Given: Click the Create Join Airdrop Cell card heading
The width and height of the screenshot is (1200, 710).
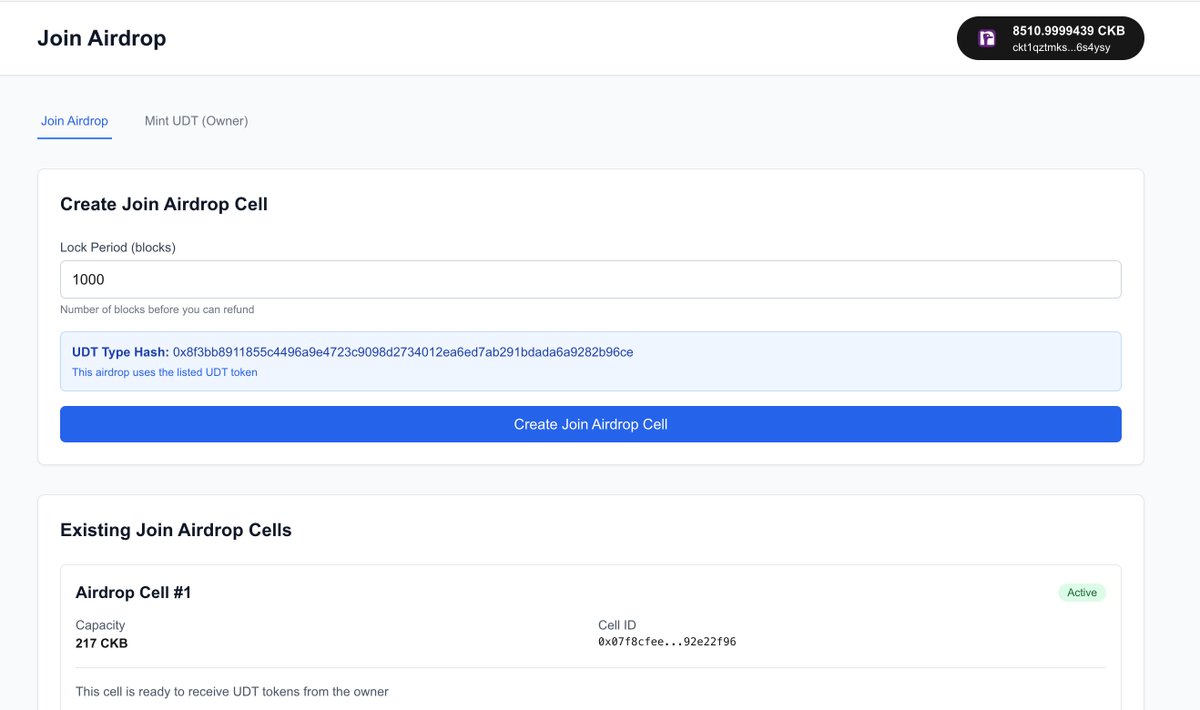Looking at the screenshot, I should coord(163,203).
